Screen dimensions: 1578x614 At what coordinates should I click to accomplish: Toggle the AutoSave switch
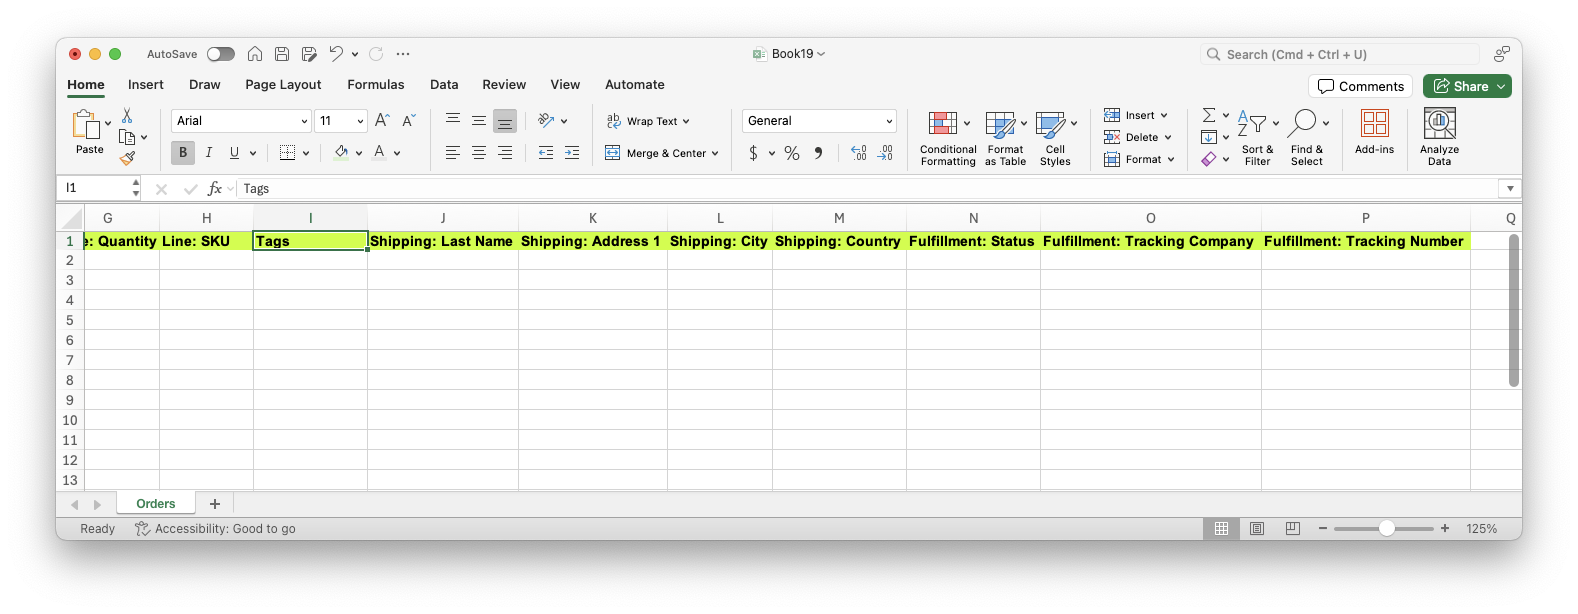(221, 54)
